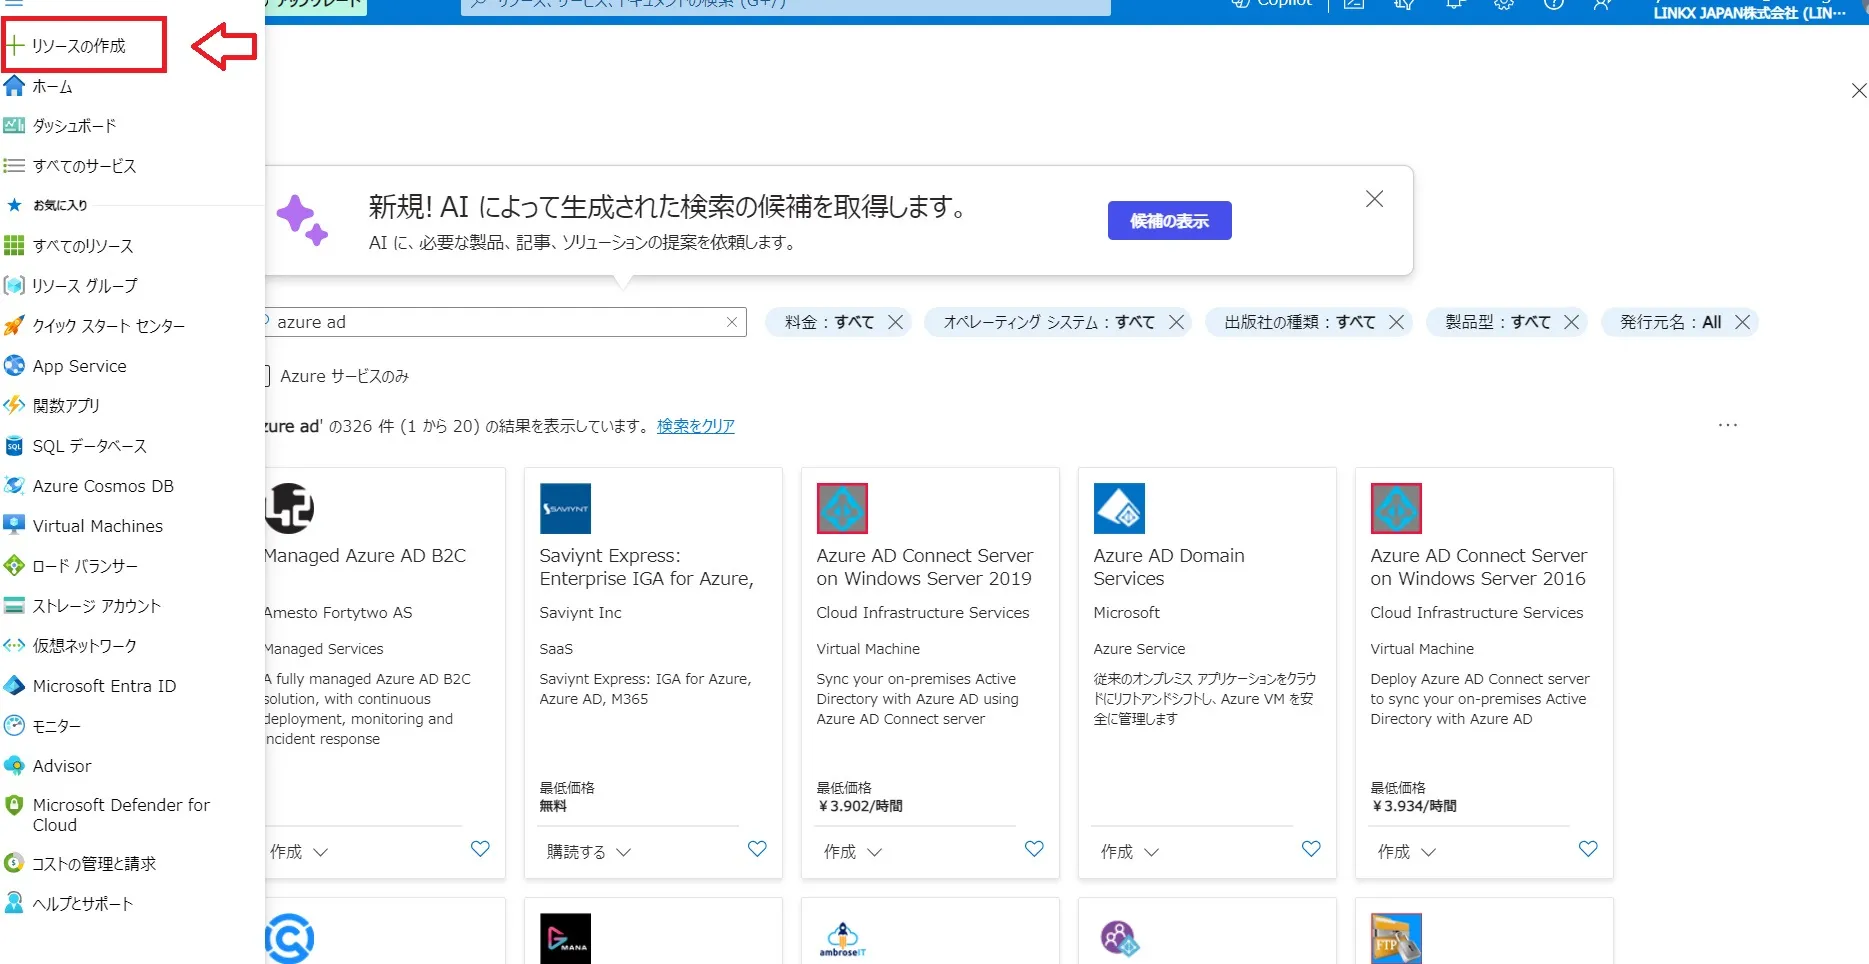This screenshot has height=964, width=1869.
Task: Remove the 料金 filter
Action: coord(895,322)
